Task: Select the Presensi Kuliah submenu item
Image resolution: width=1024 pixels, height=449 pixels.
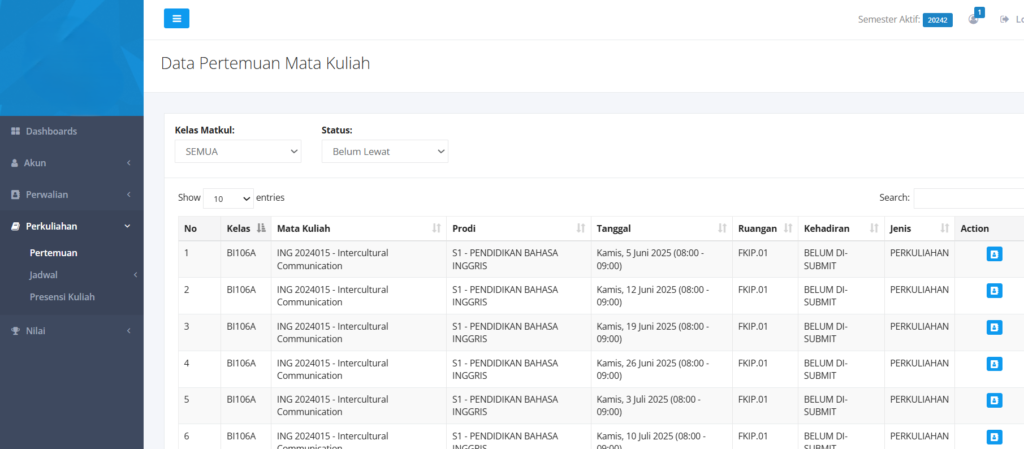Action: tap(62, 297)
